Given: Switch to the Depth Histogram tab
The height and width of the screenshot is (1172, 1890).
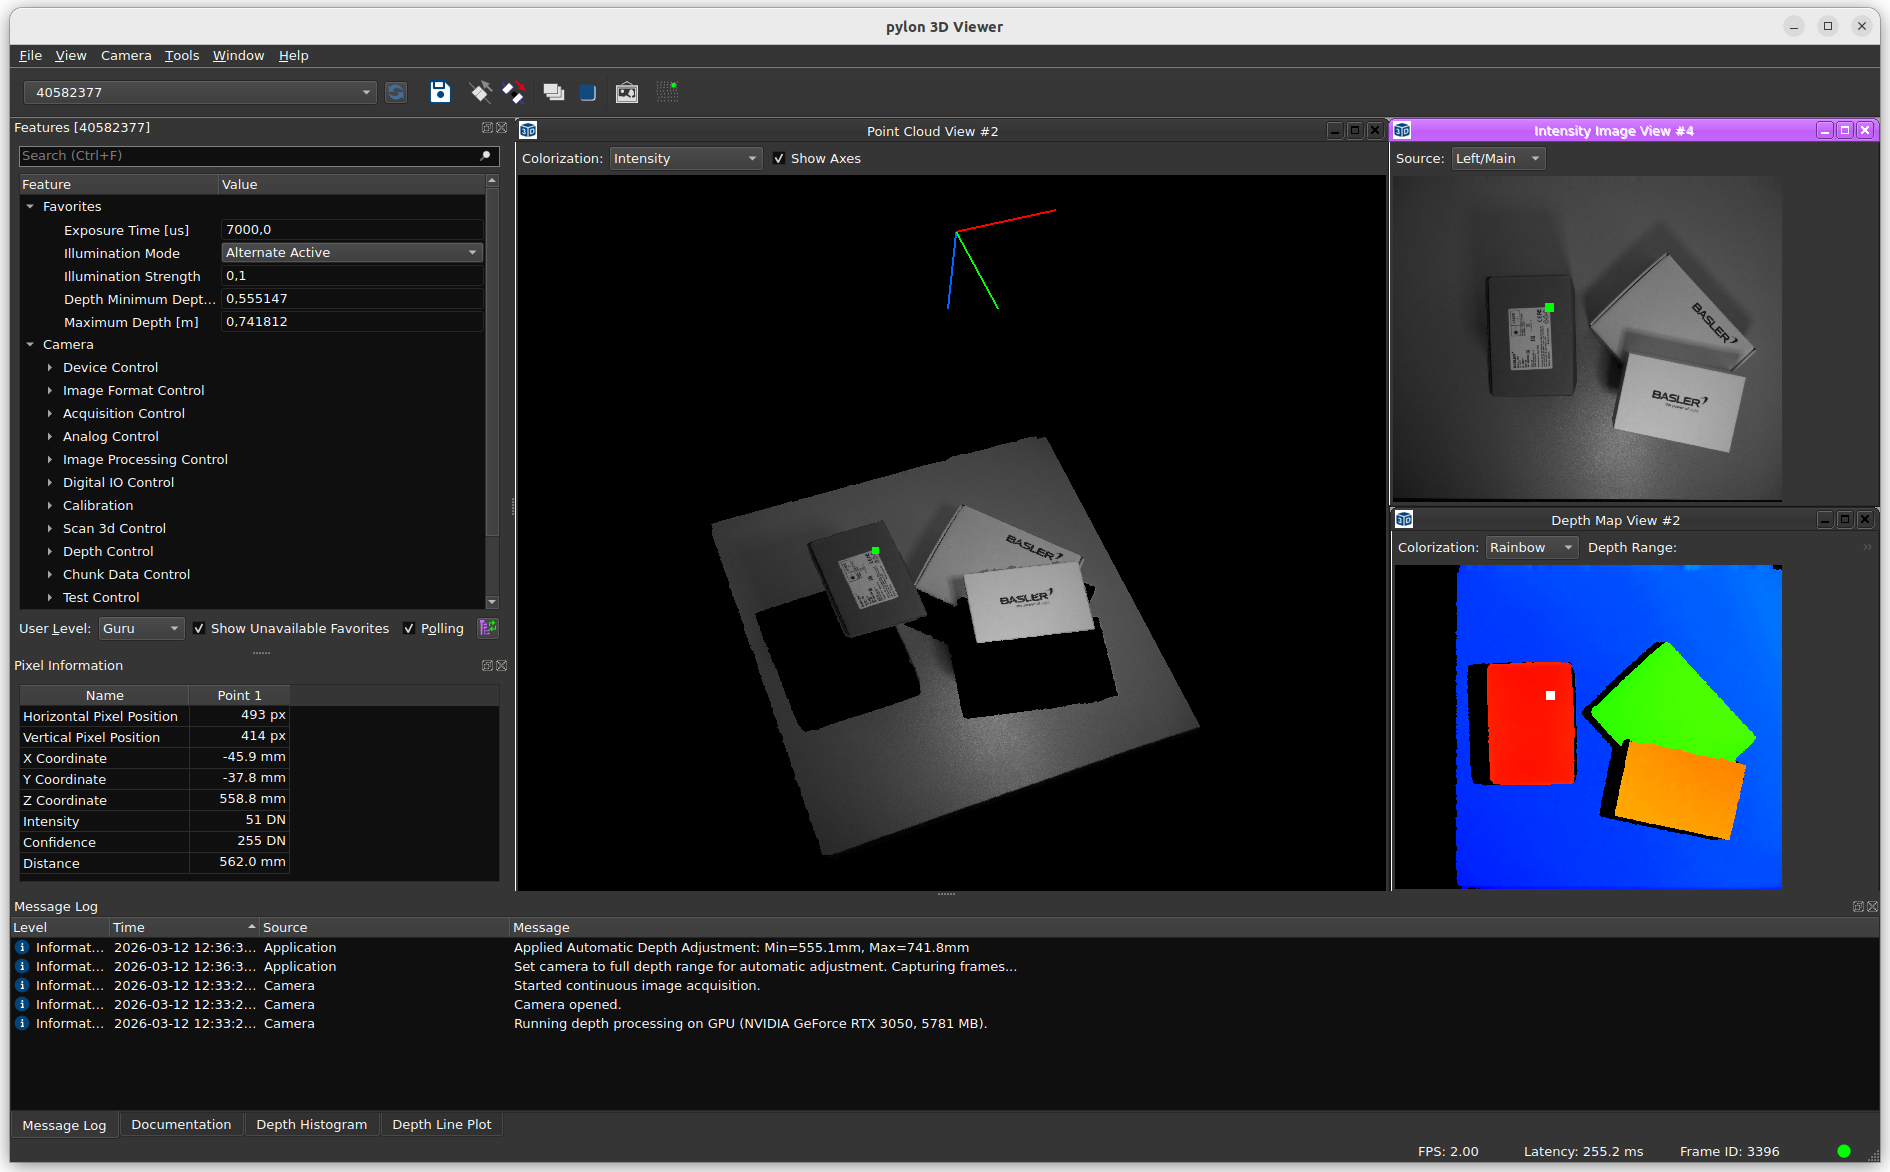Looking at the screenshot, I should pos(312,1124).
